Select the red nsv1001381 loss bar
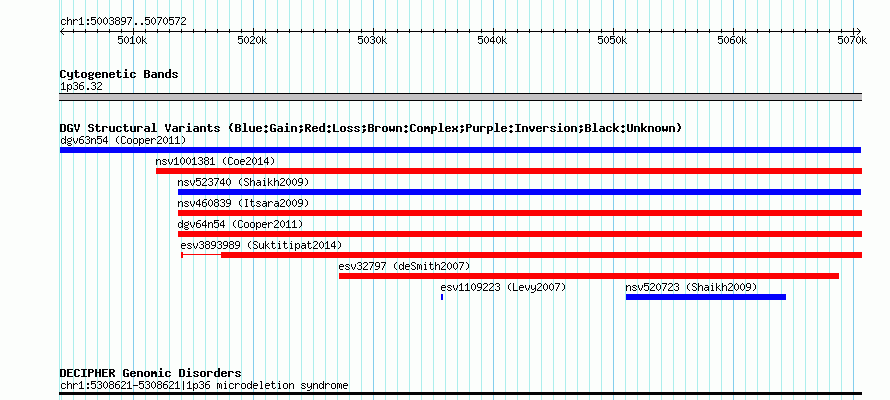The width and height of the screenshot is (890, 400). (509, 171)
